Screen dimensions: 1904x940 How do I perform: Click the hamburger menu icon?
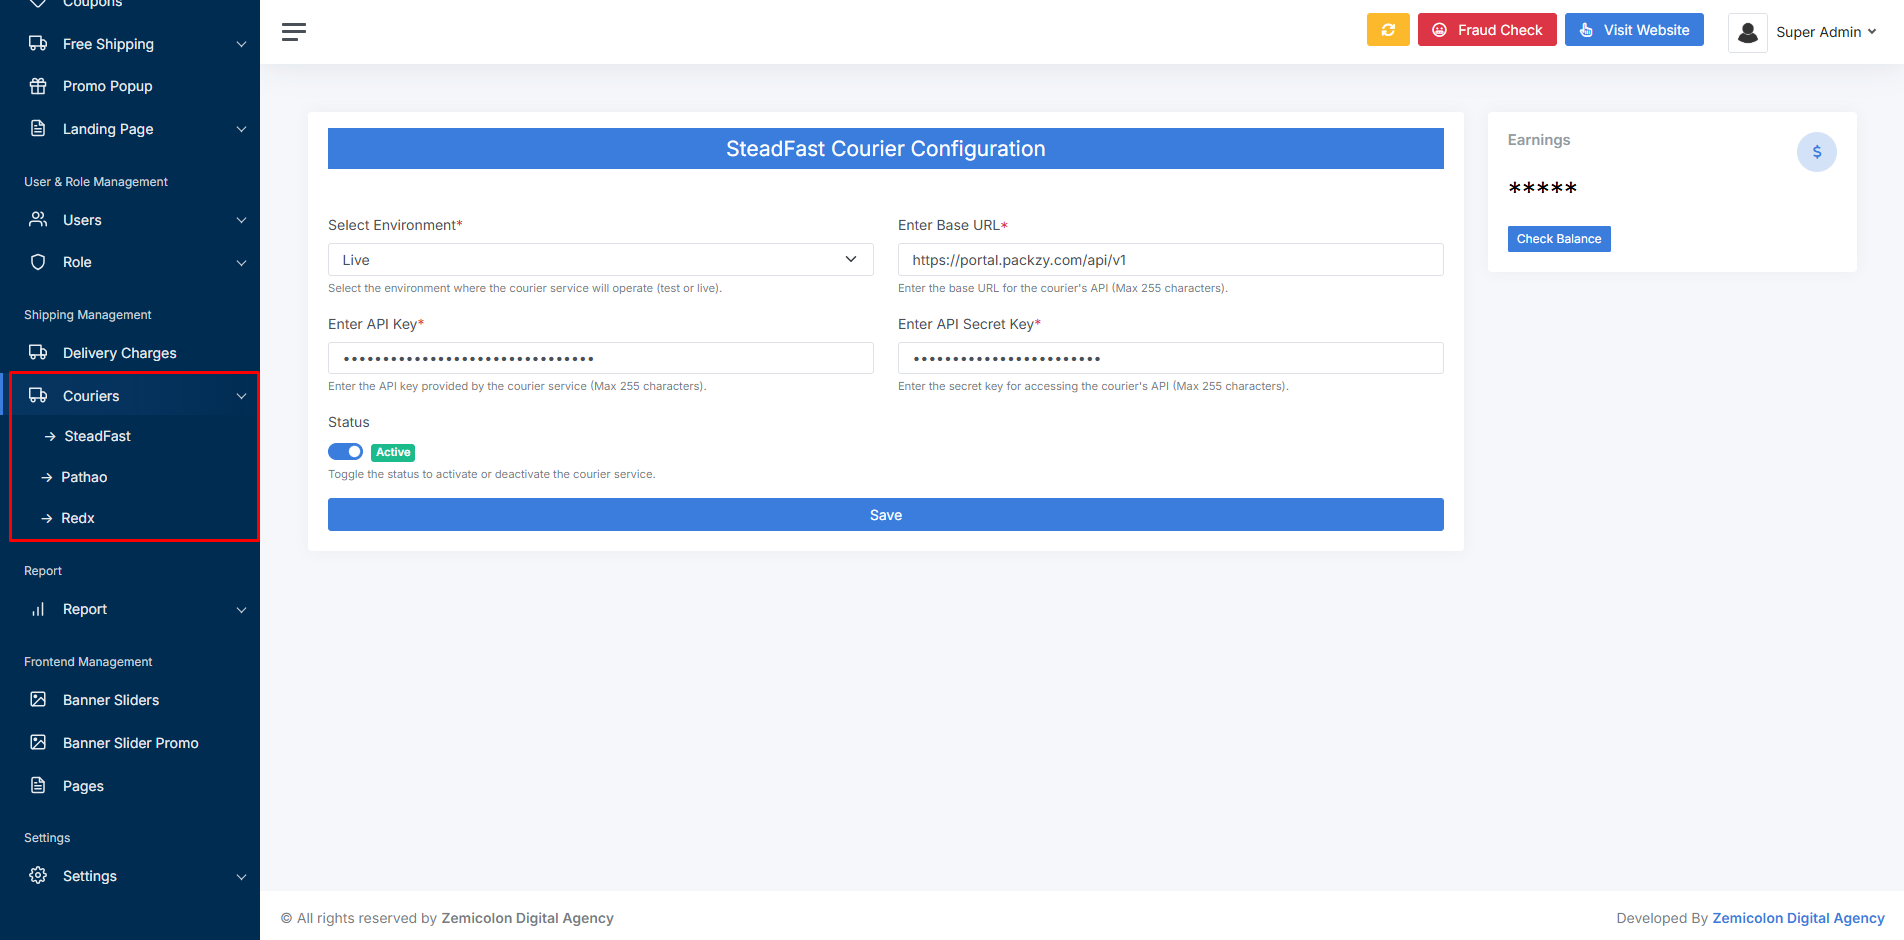(x=293, y=32)
